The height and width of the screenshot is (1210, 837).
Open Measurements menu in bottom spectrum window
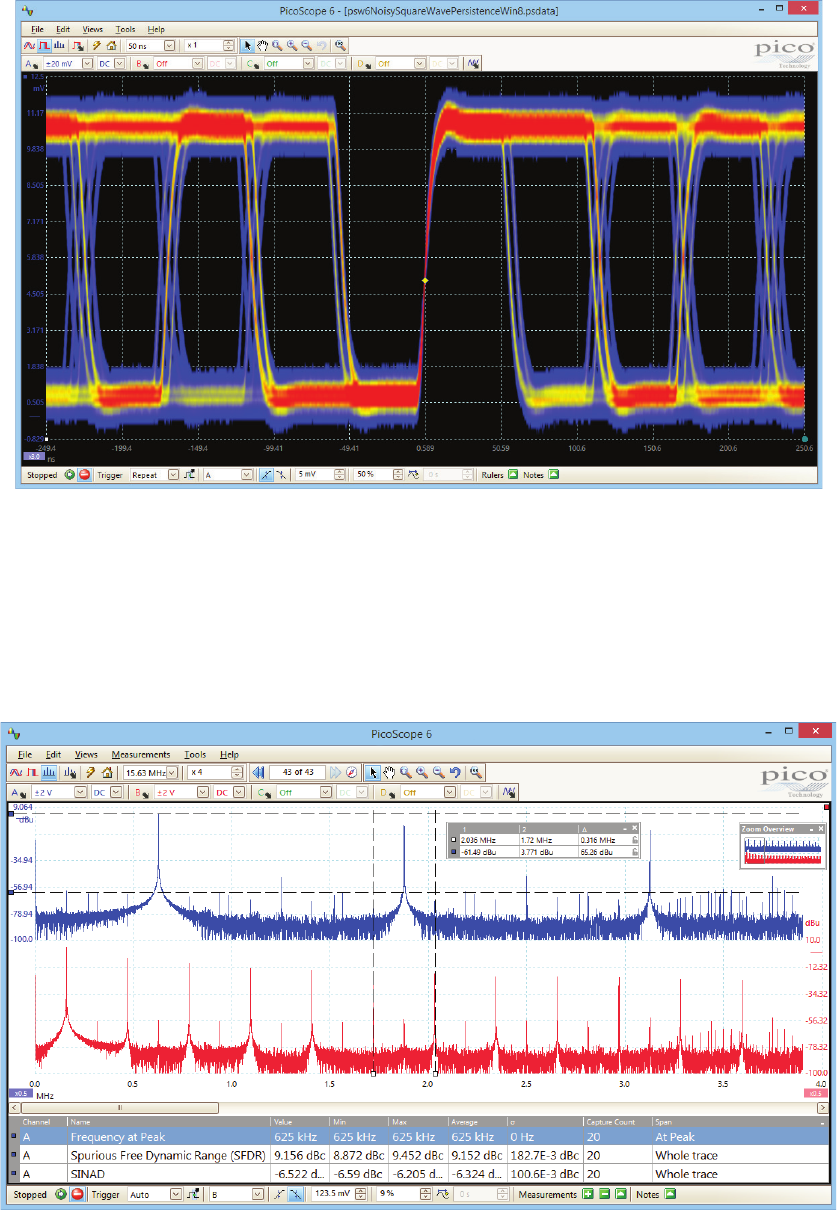[x=141, y=755]
